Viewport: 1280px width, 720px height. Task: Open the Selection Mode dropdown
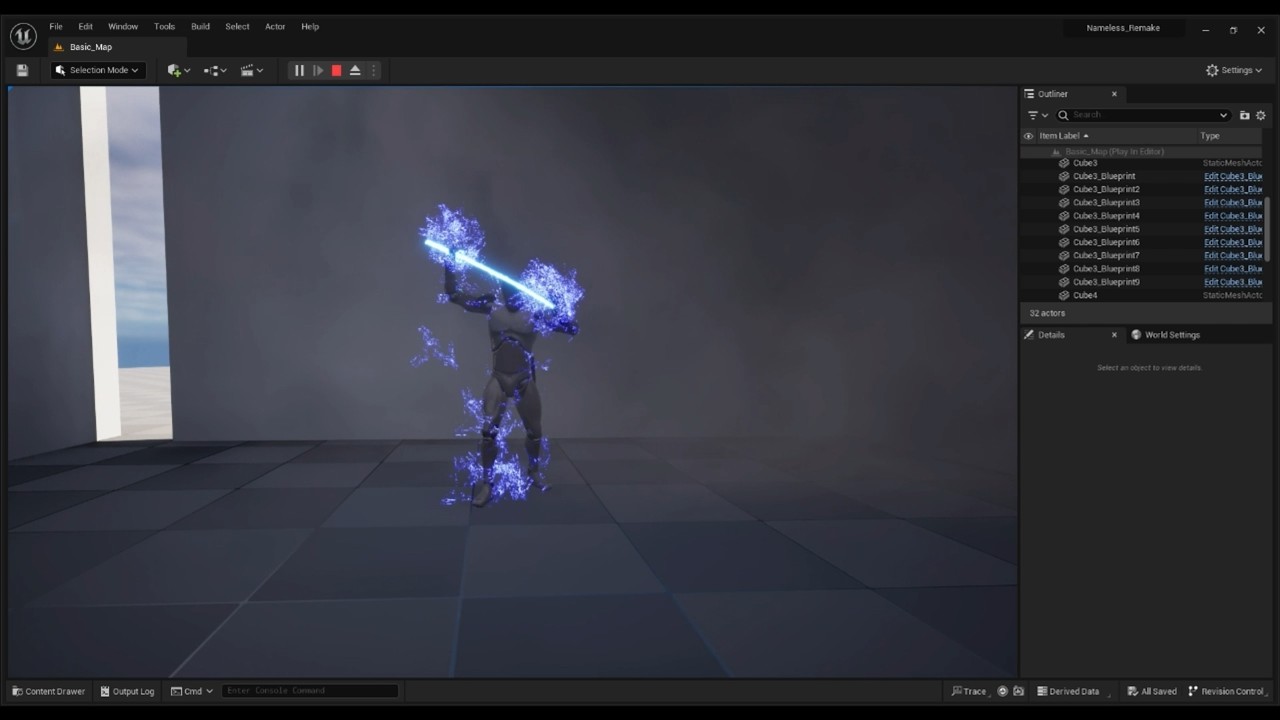pyautogui.click(x=98, y=70)
